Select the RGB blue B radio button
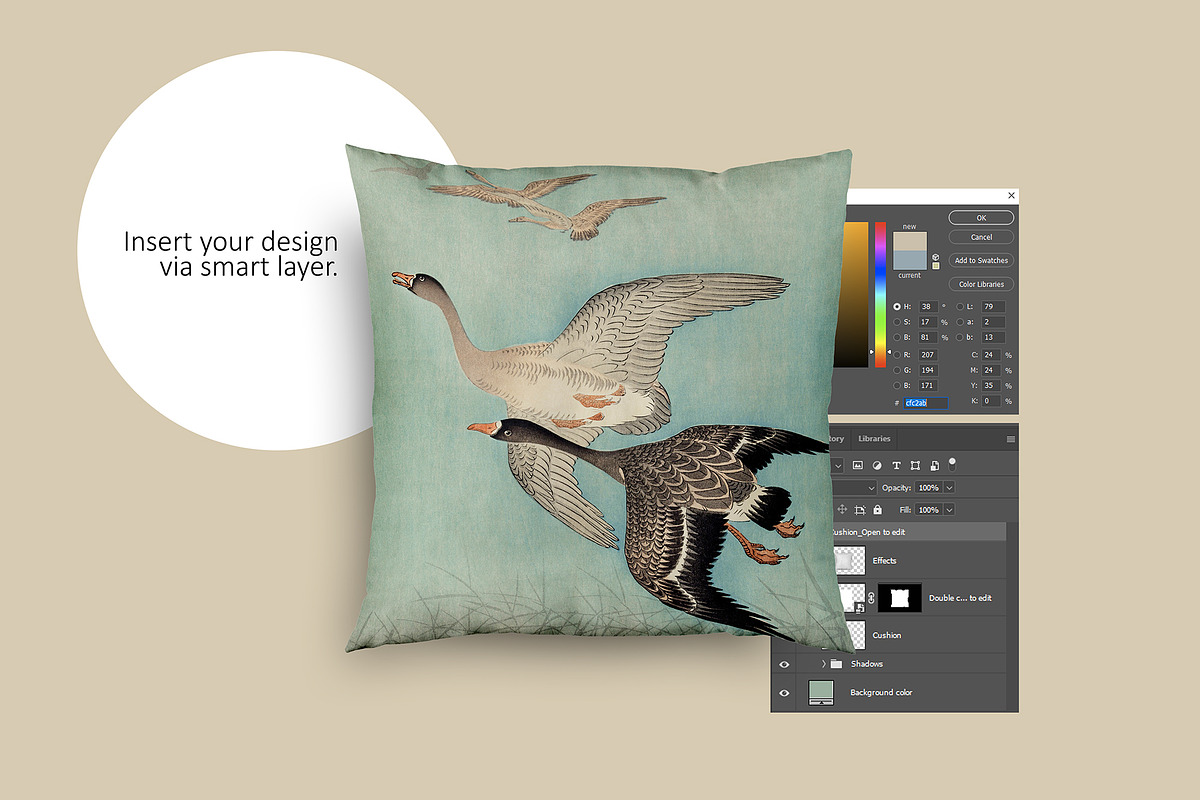Viewport: 1200px width, 800px height. coord(897,386)
